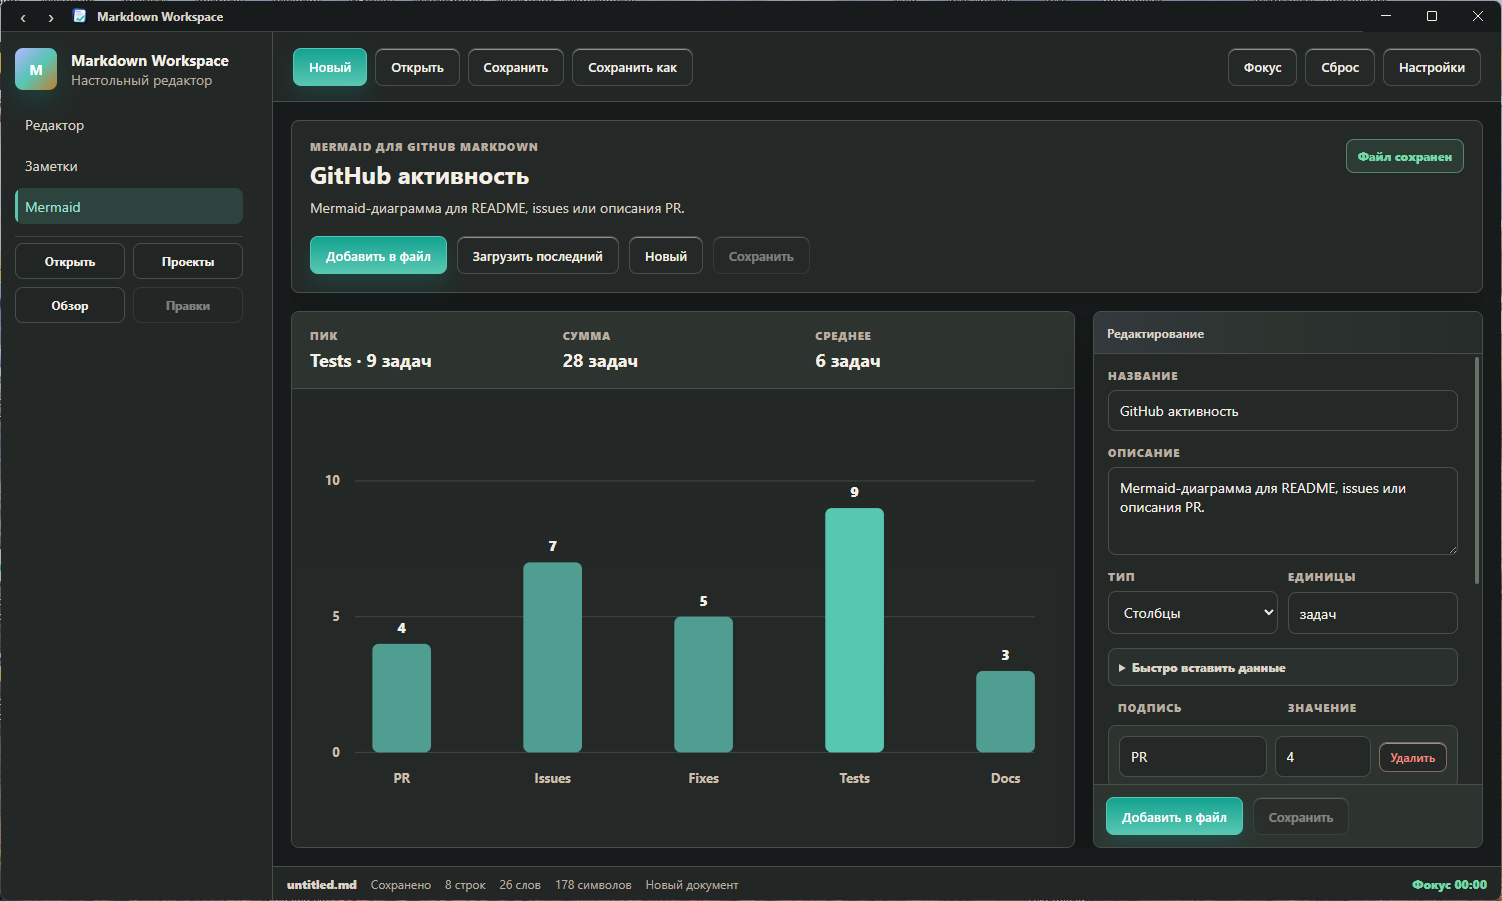1502x901 pixels.
Task: Click "Новый документ" in the status bar
Action: pos(692,885)
